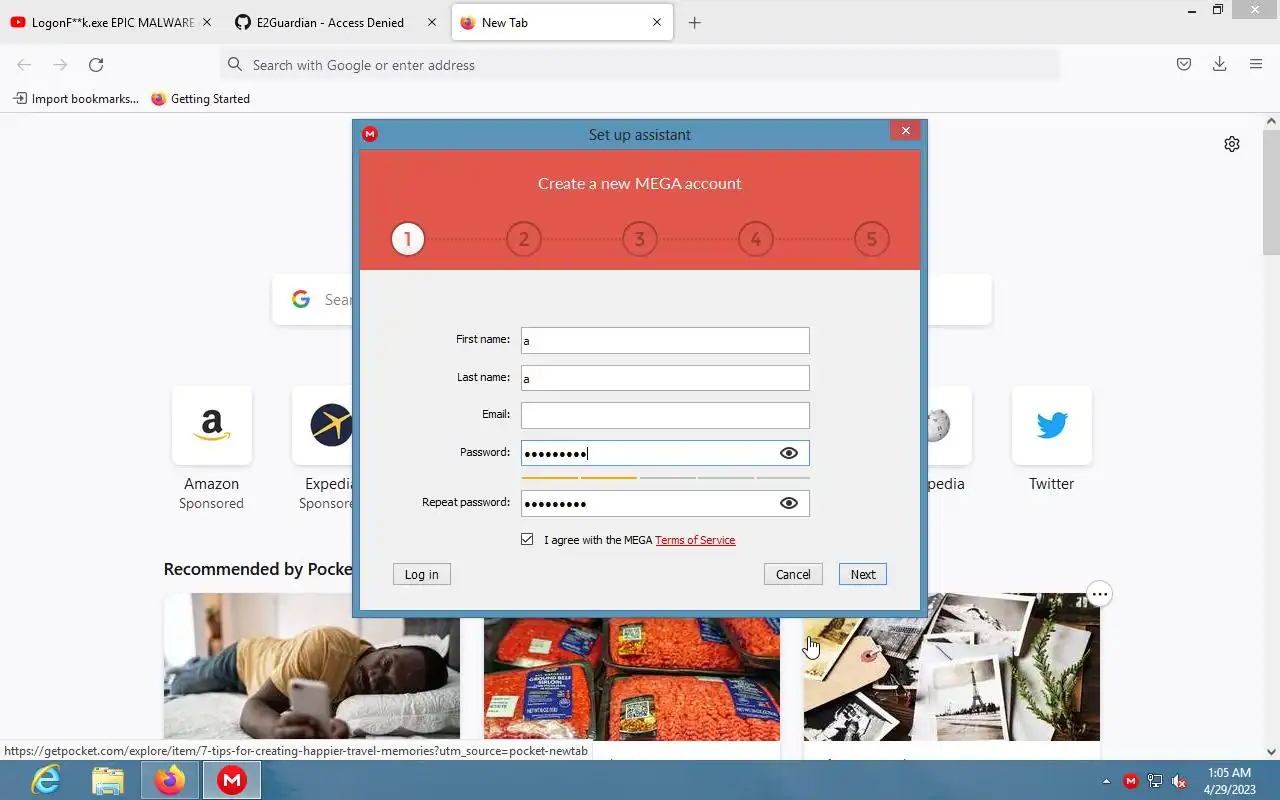Open Pocket story with ground beef packages
The image size is (1280, 800).
632,680
